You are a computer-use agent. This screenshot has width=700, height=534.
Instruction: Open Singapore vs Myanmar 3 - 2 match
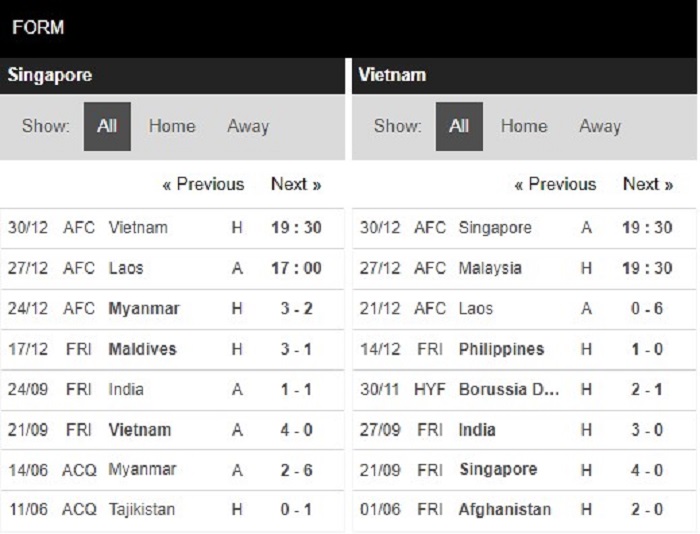pyautogui.click(x=172, y=308)
